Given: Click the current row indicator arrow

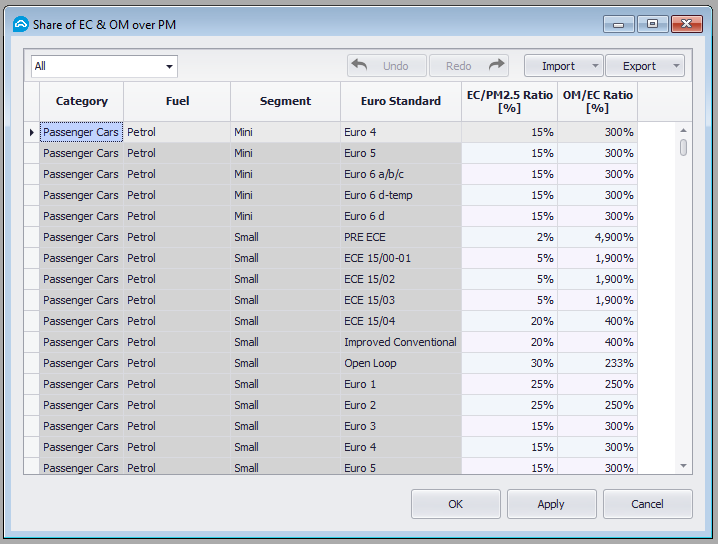Looking at the screenshot, I should (x=32, y=132).
